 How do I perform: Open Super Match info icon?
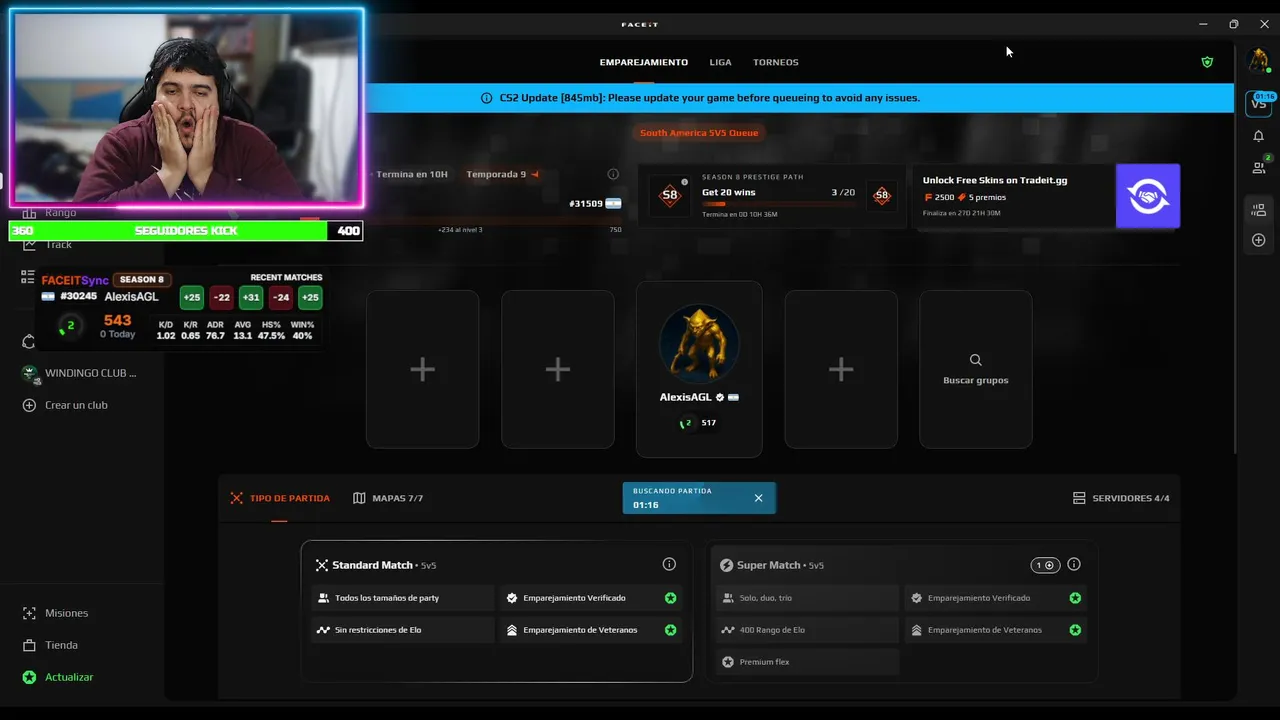coord(1074,564)
